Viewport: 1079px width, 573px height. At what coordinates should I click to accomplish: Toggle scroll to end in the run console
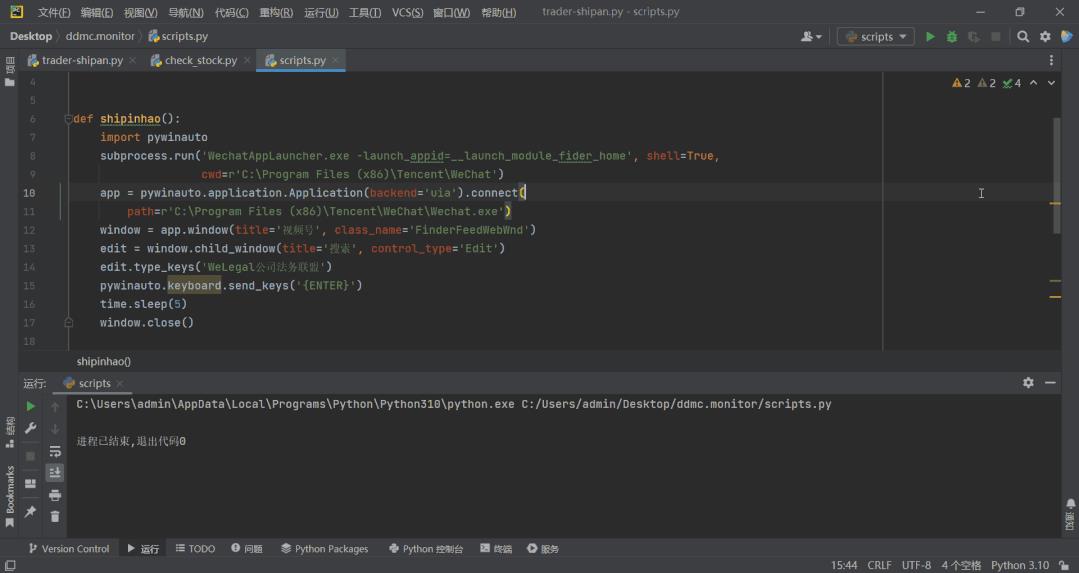tap(55, 473)
